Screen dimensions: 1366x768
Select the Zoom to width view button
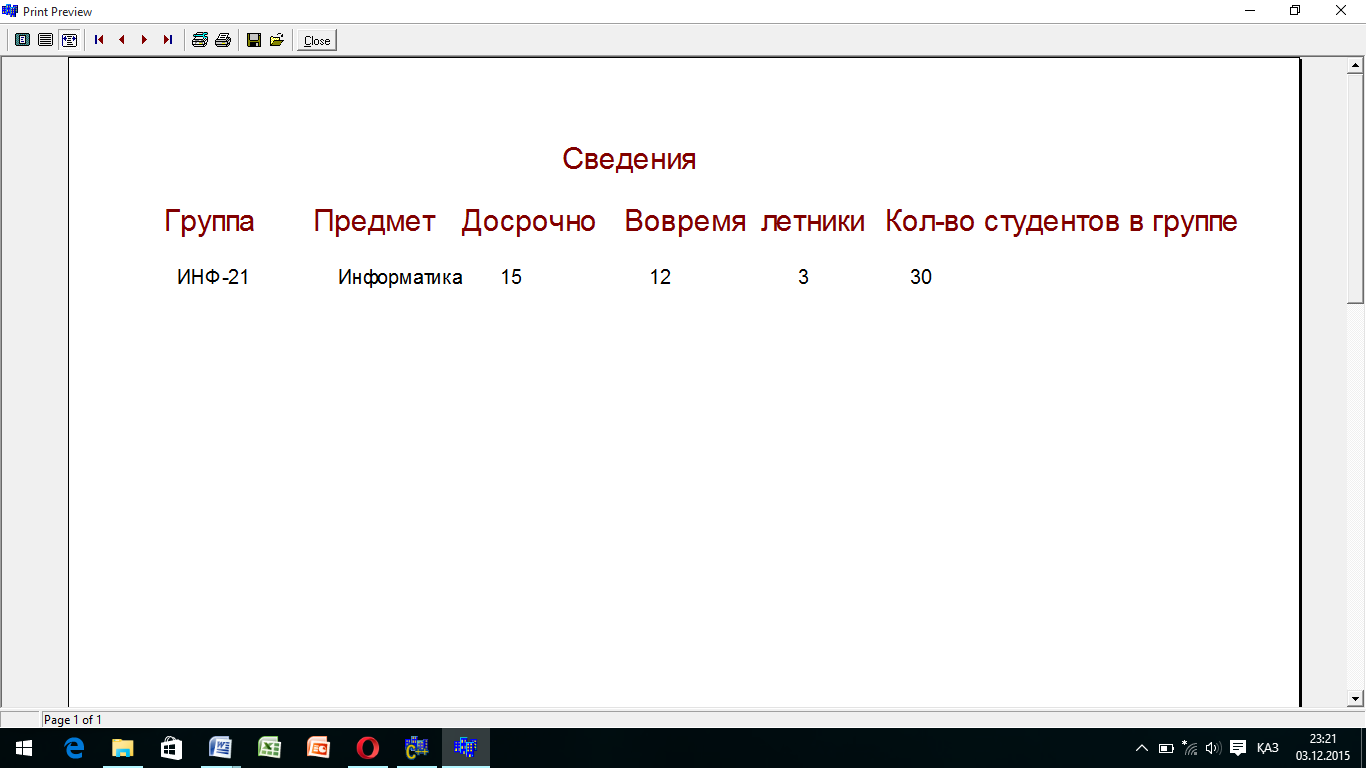pos(69,40)
